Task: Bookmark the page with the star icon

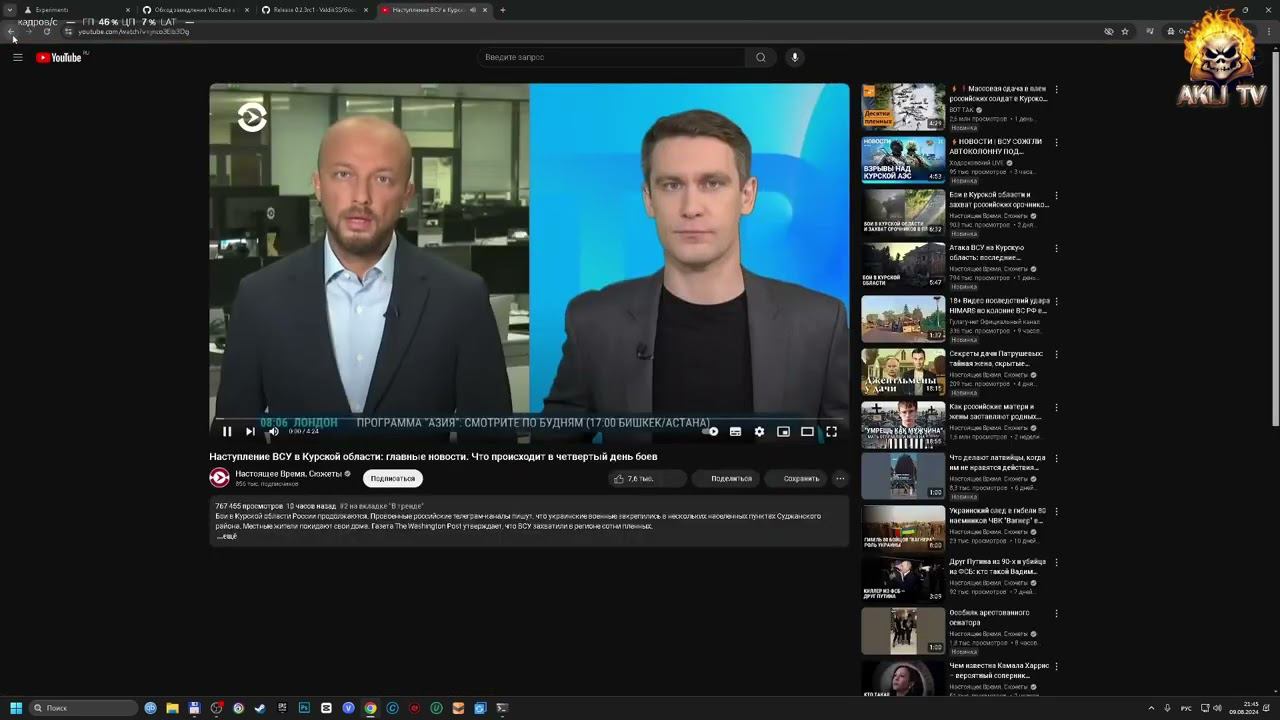Action: click(1125, 31)
